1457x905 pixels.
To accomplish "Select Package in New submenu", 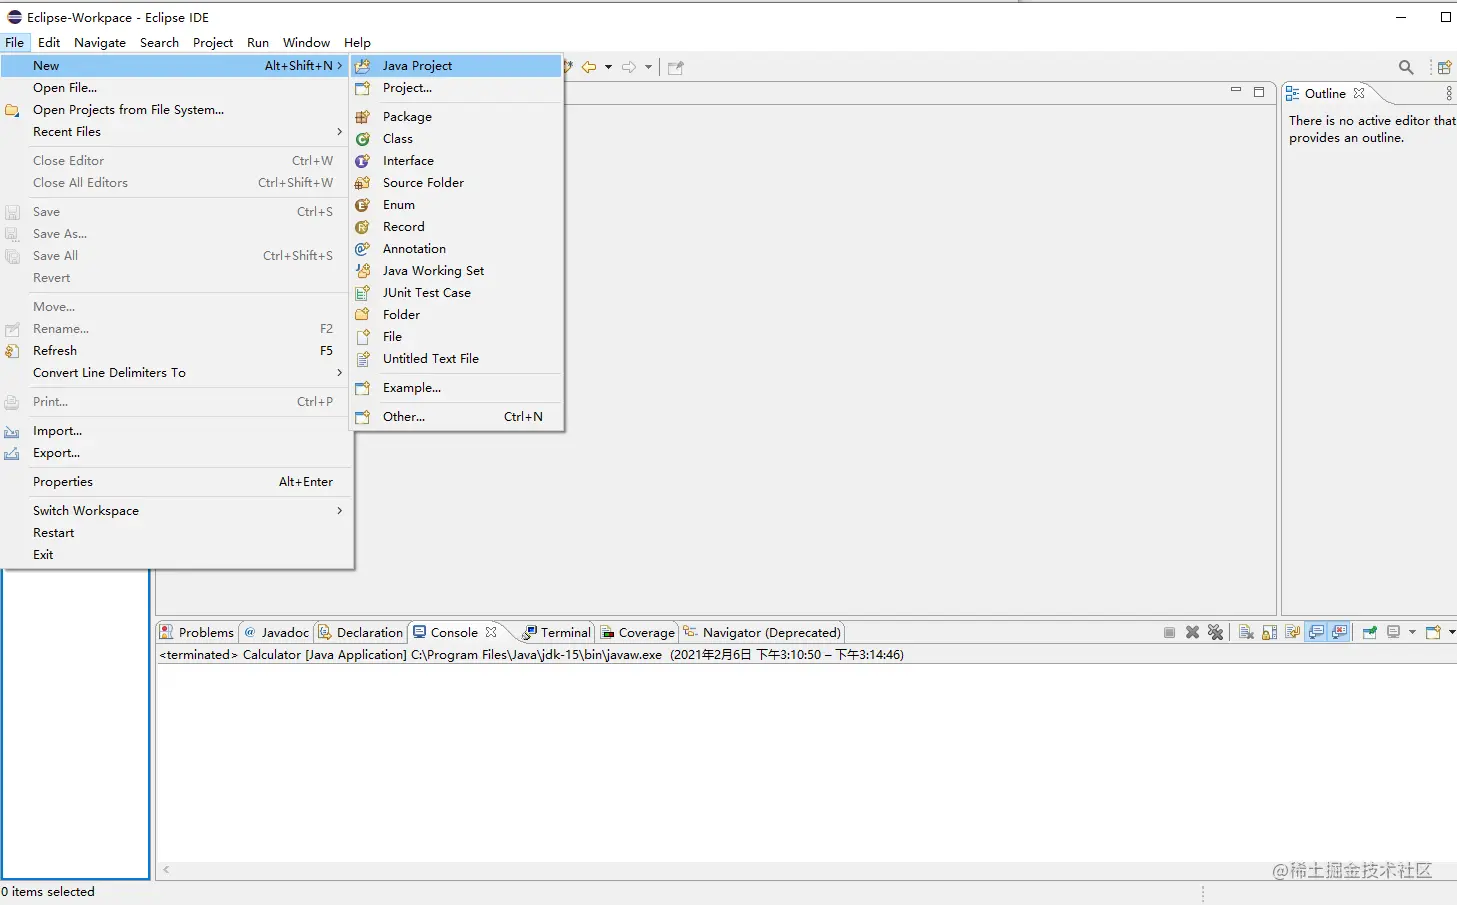I will coord(457,116).
